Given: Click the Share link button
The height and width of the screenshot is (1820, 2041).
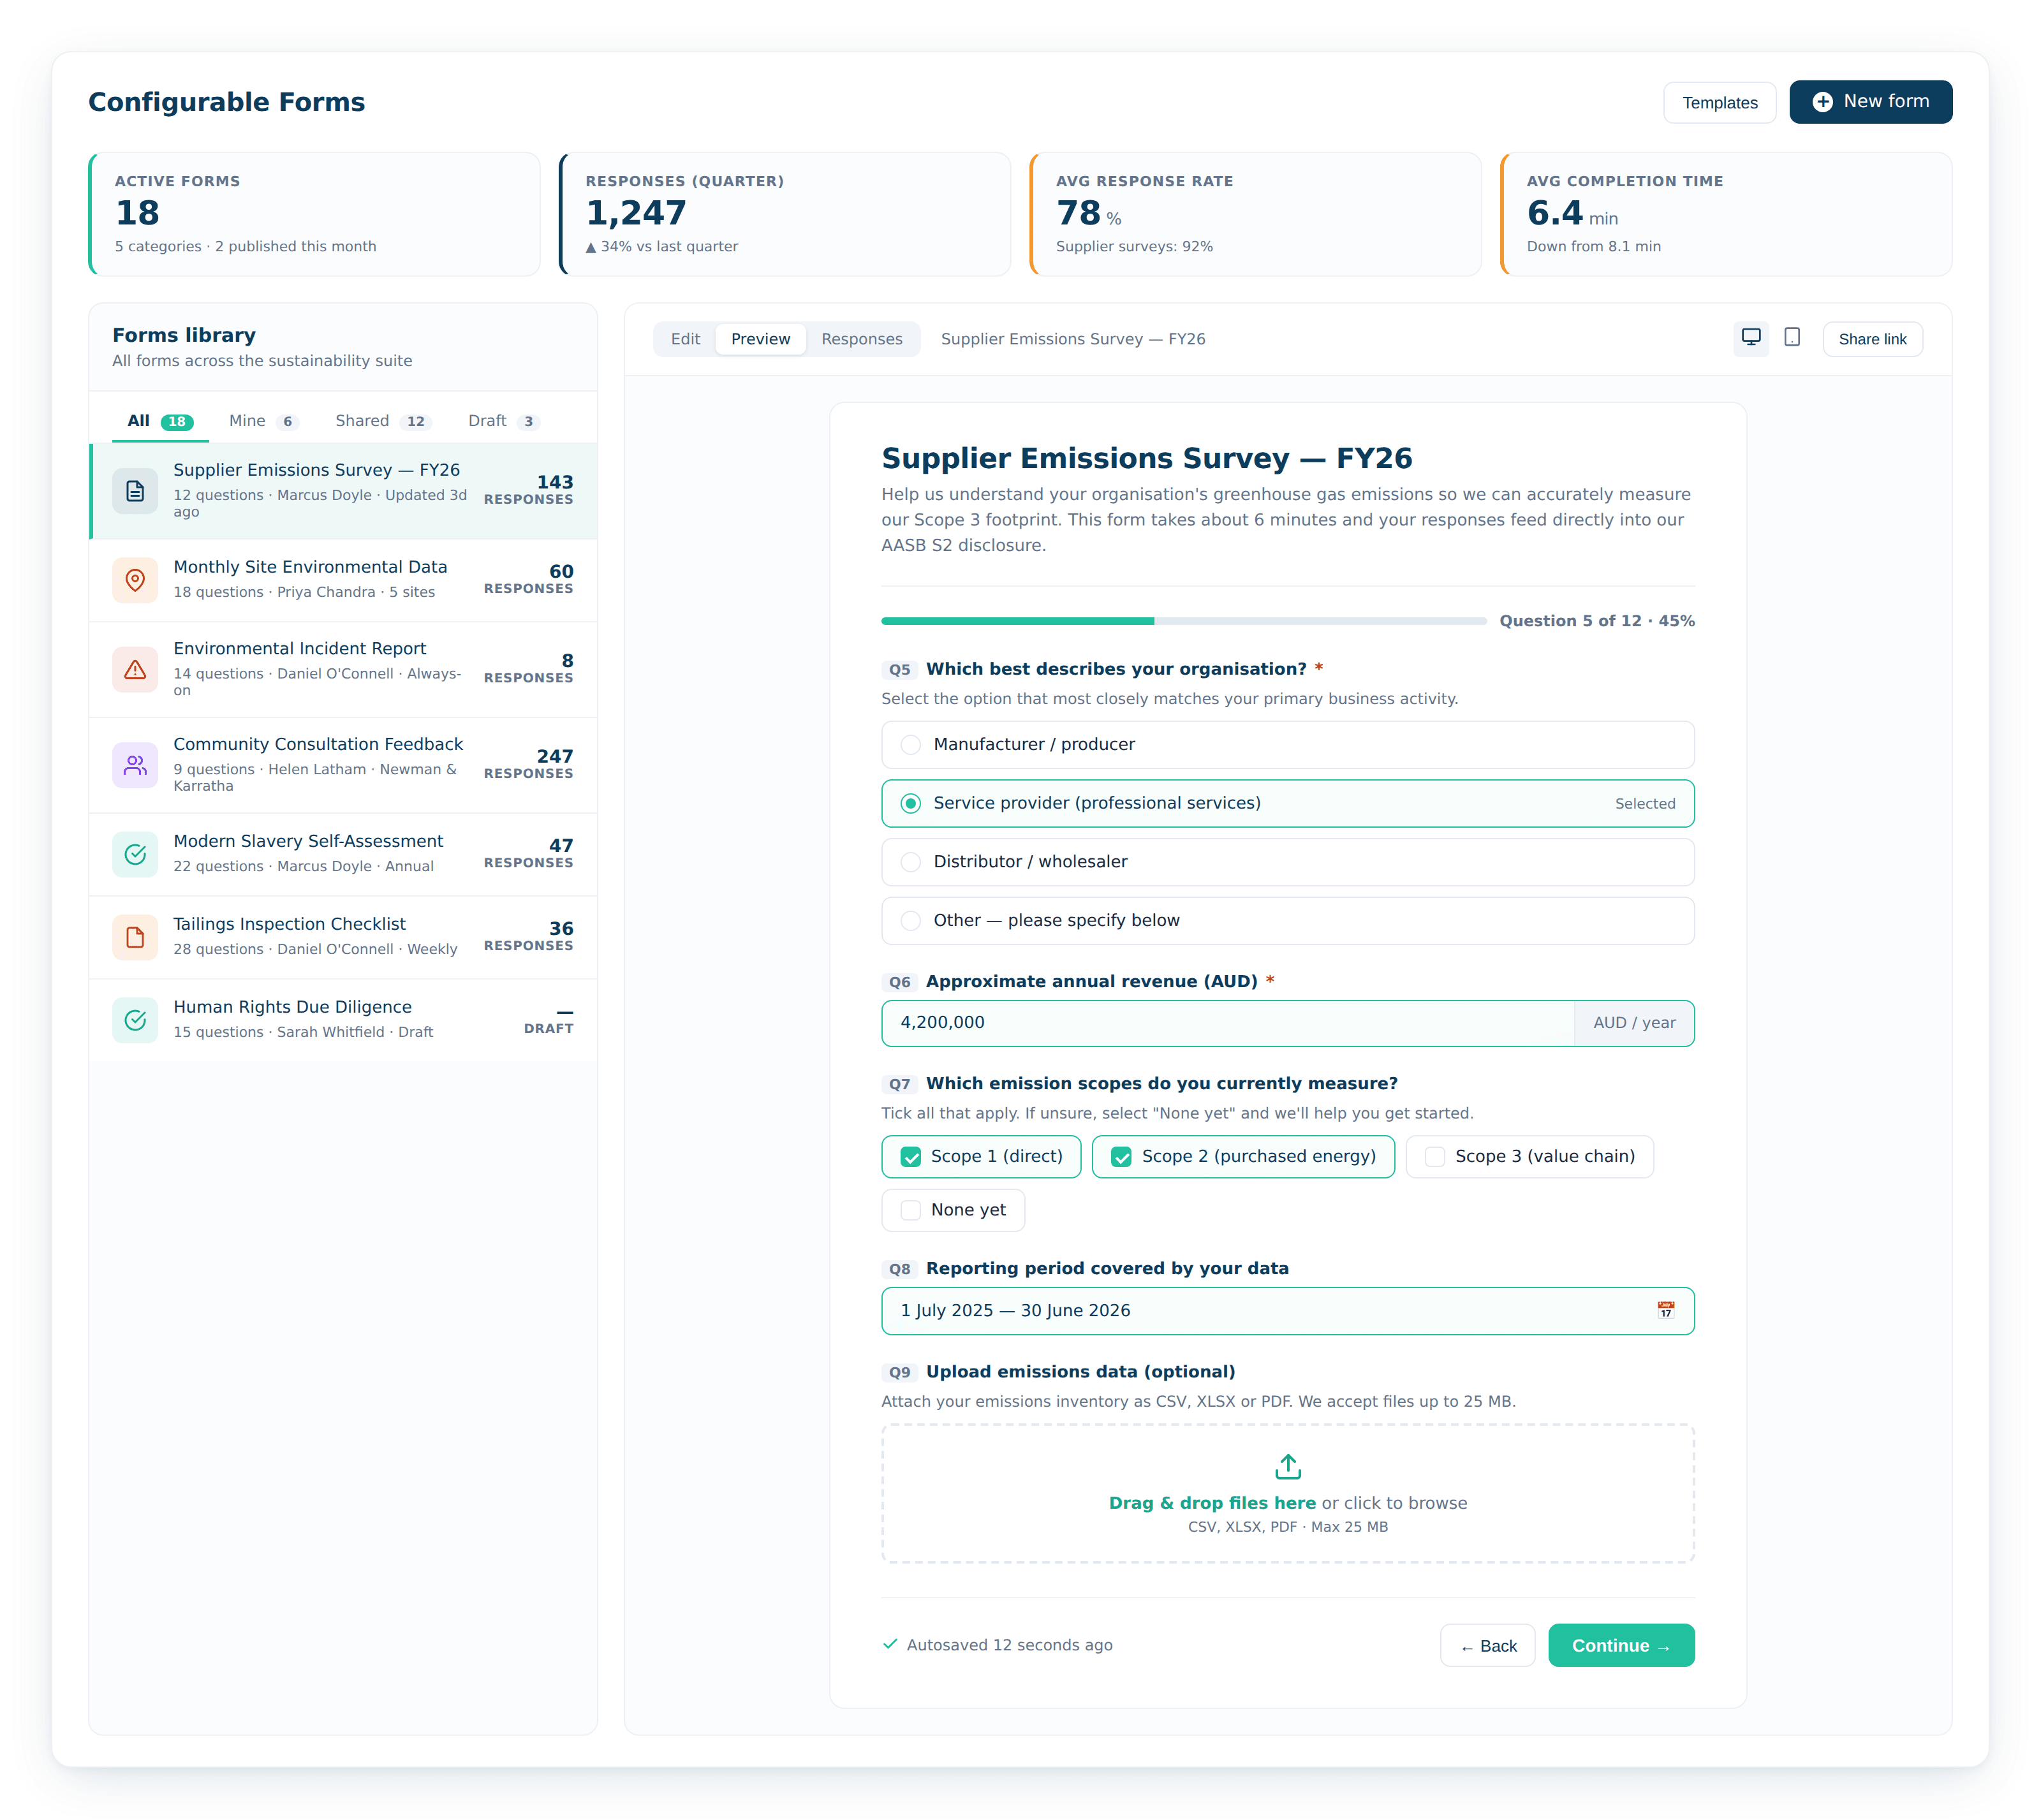Looking at the screenshot, I should pyautogui.click(x=1872, y=339).
